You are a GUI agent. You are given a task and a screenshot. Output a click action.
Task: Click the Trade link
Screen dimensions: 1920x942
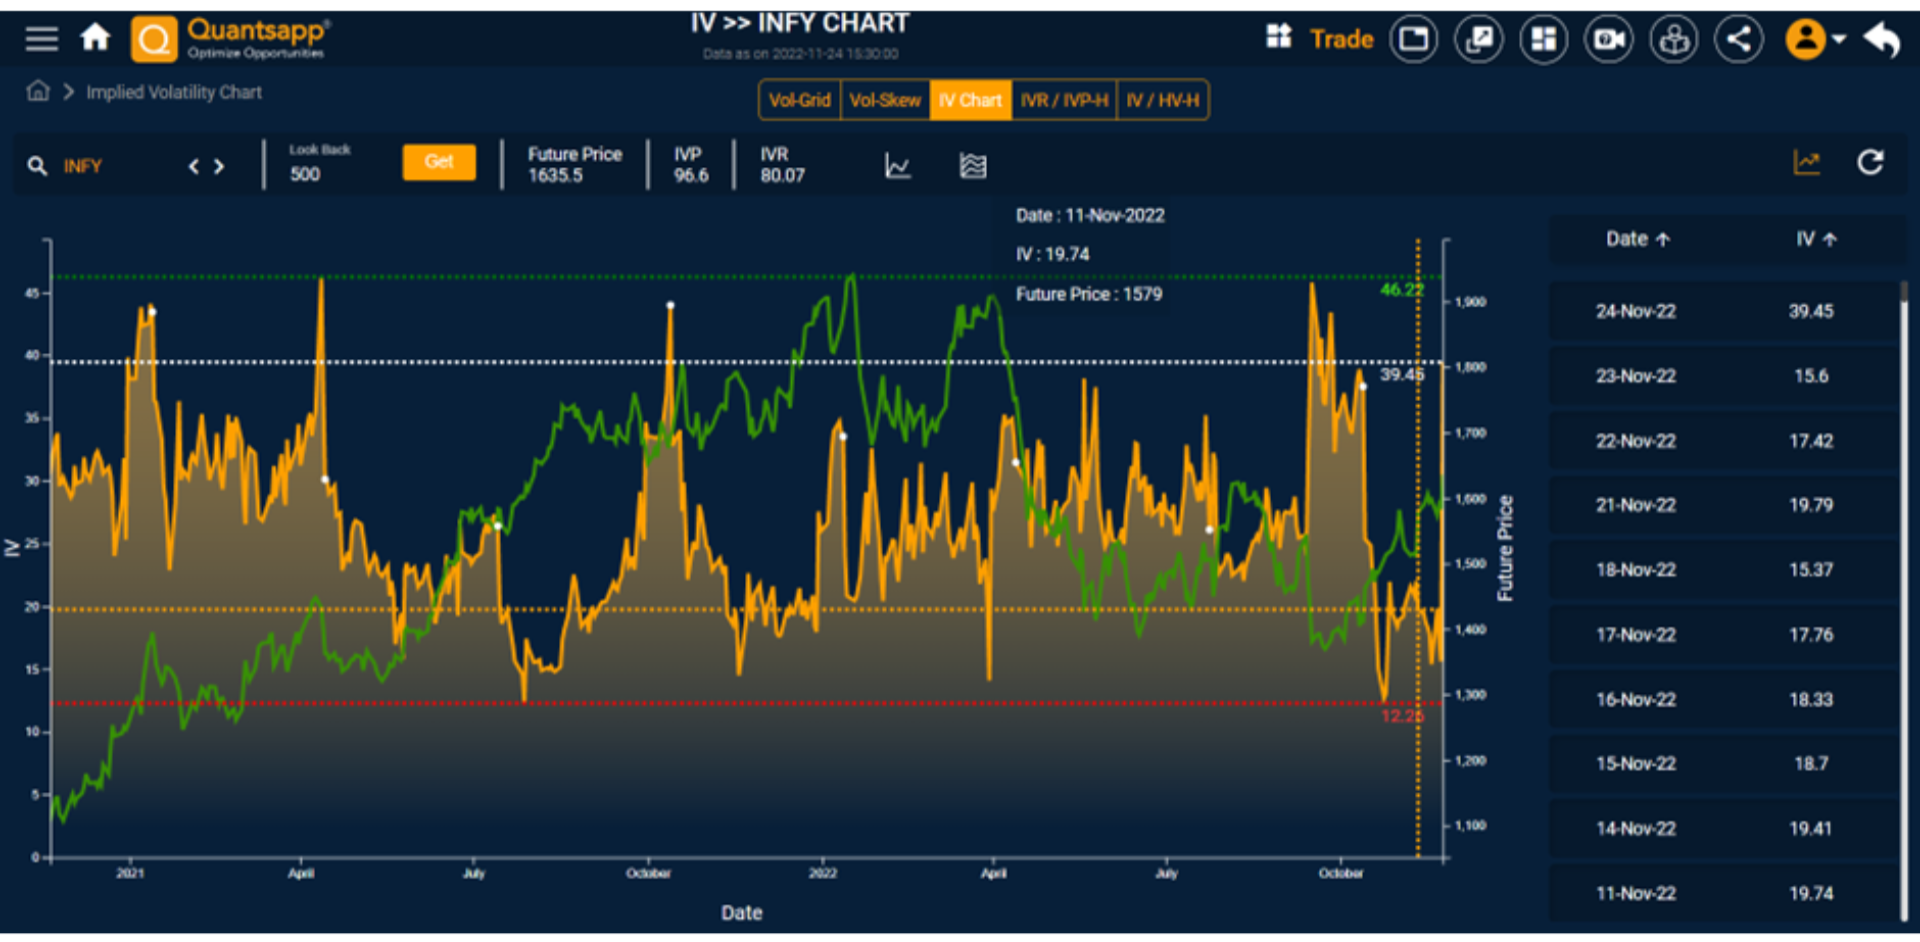tap(1341, 39)
